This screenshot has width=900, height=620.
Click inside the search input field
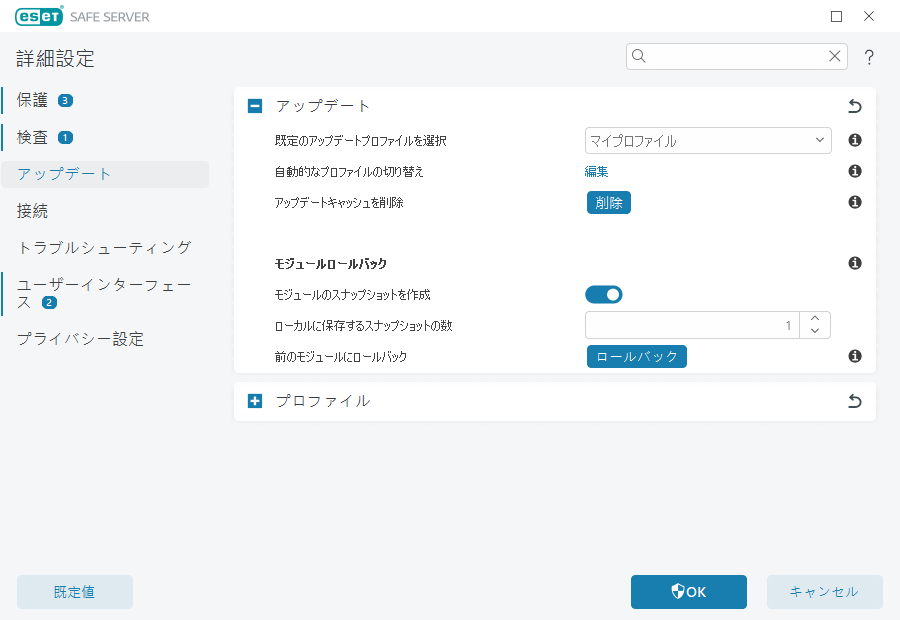click(730, 56)
